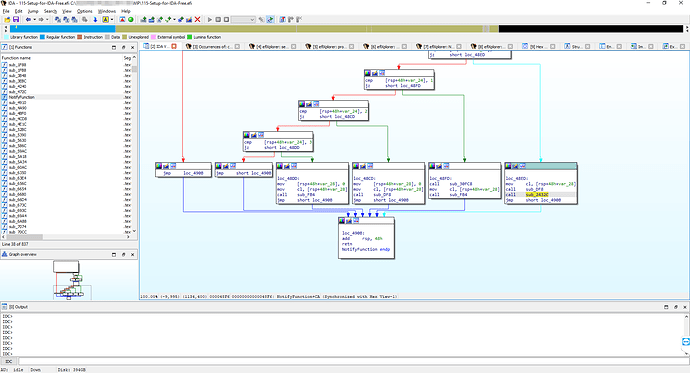Screen dimensions: 690x373
Task: Open the dropdown next to forward arrow
Action: [47, 19]
